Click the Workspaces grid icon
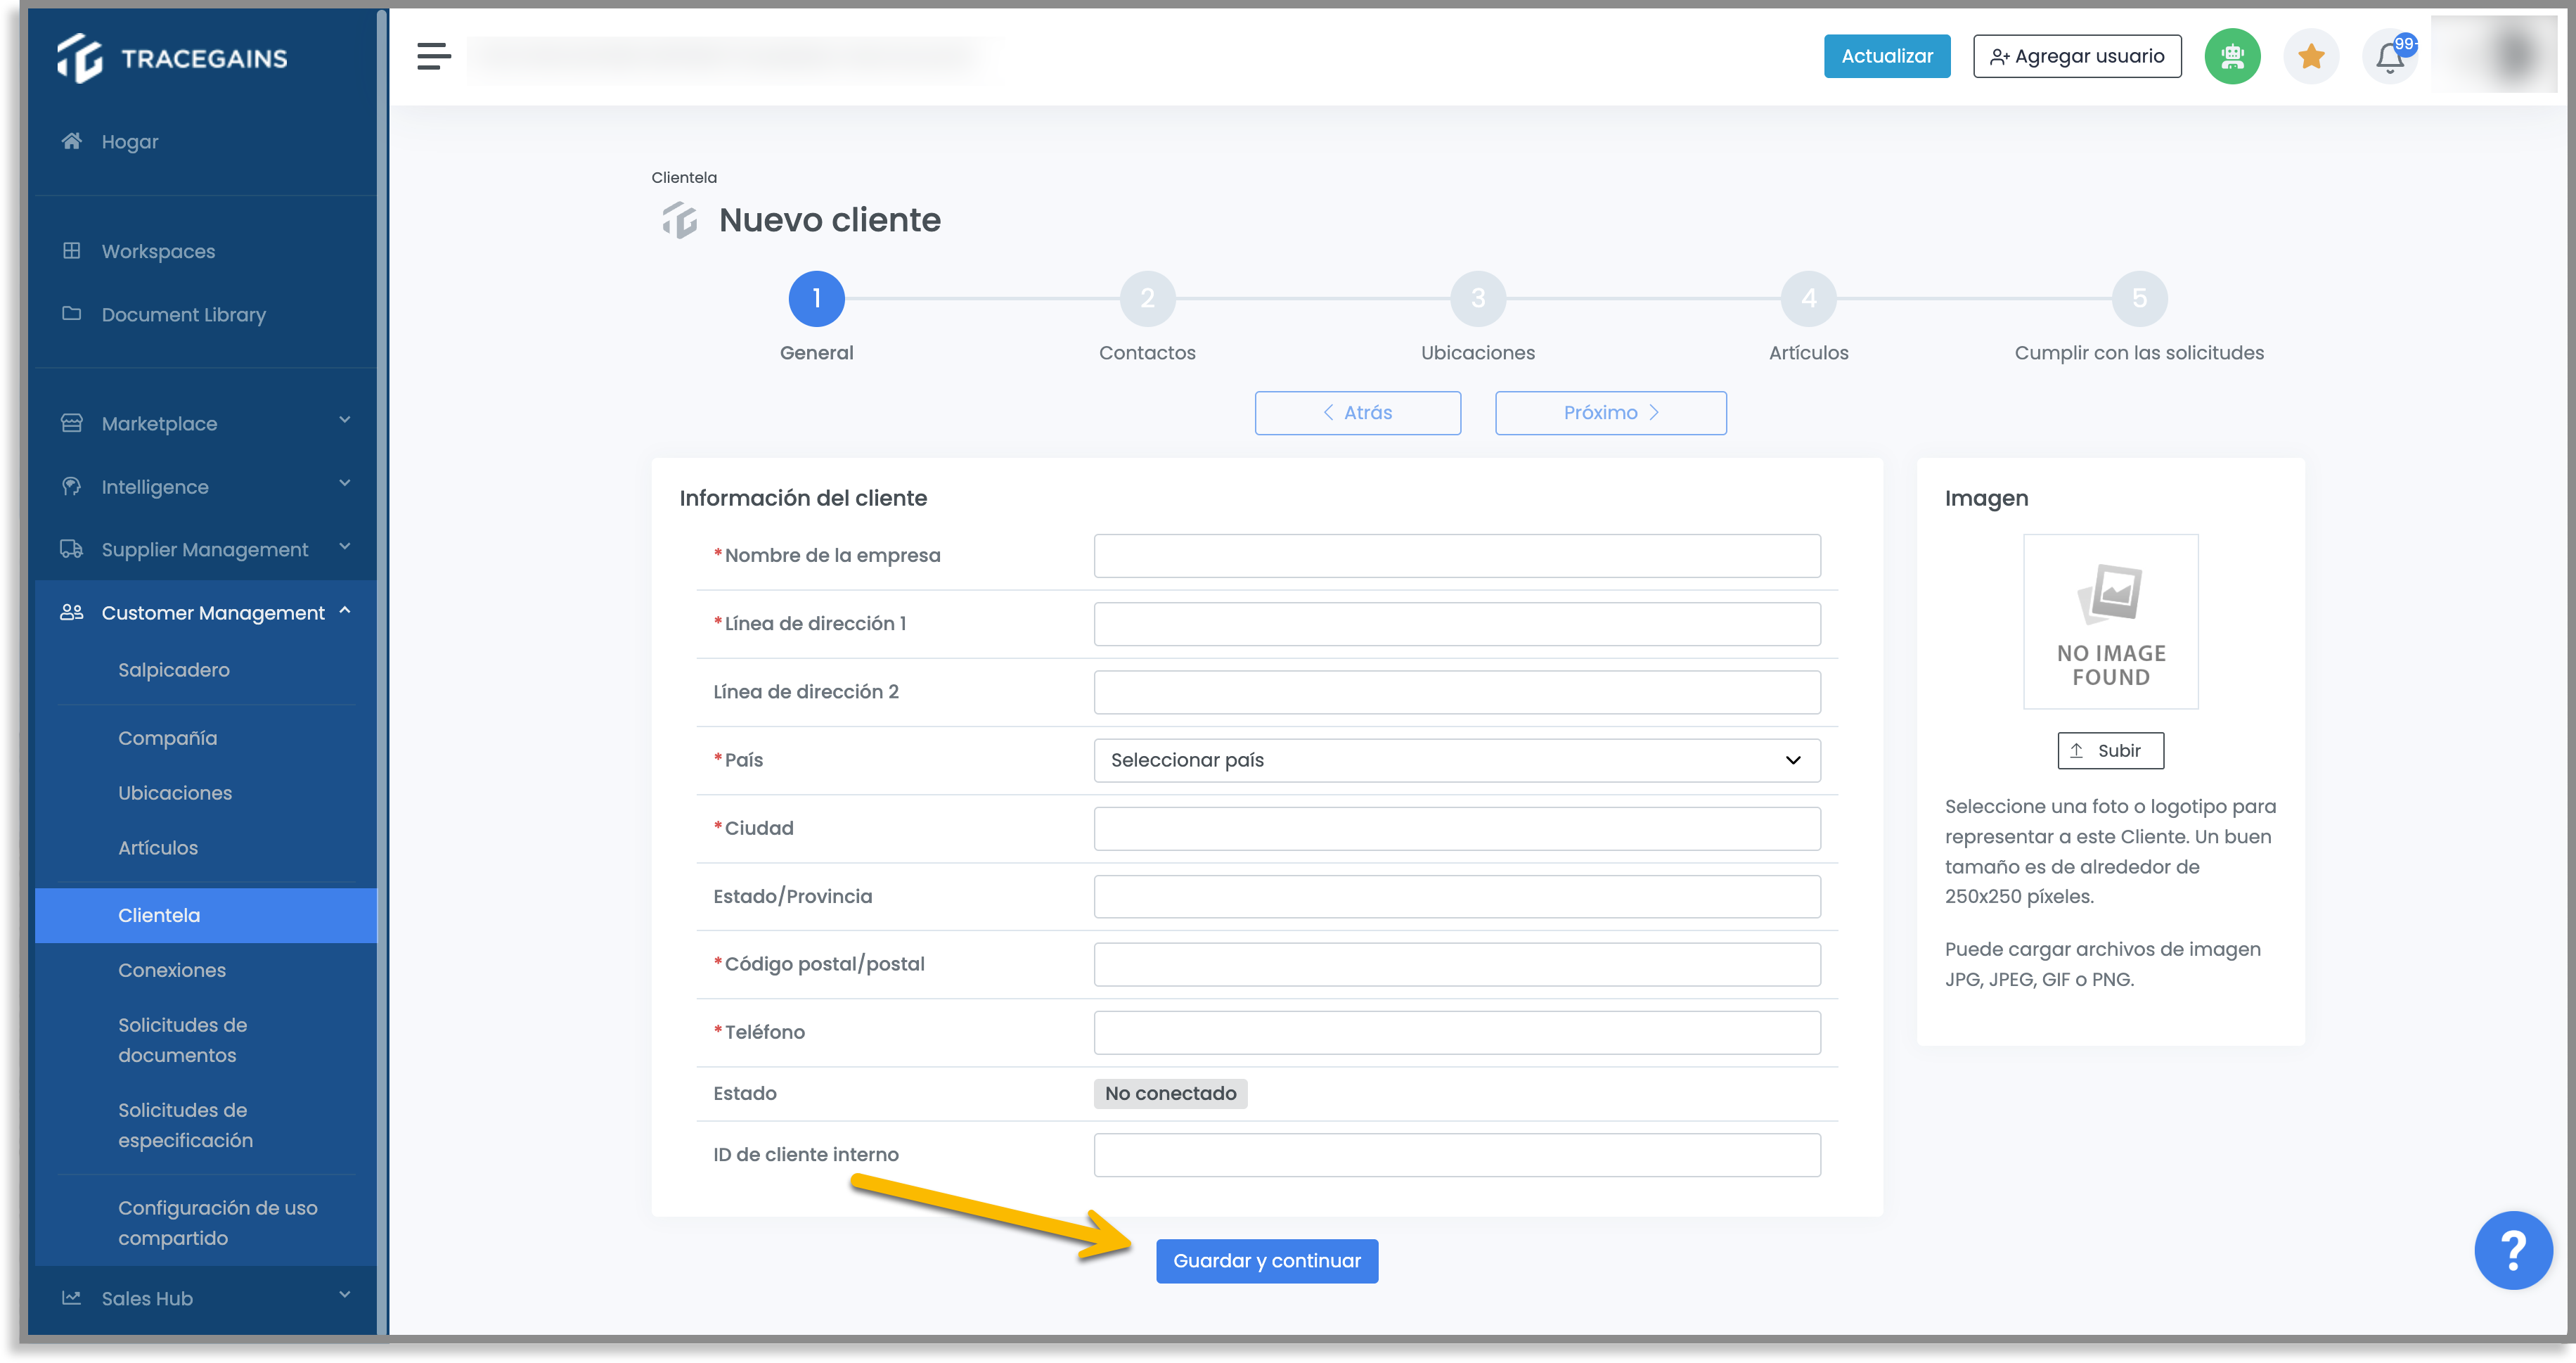The width and height of the screenshot is (2576, 1363). tap(71, 250)
